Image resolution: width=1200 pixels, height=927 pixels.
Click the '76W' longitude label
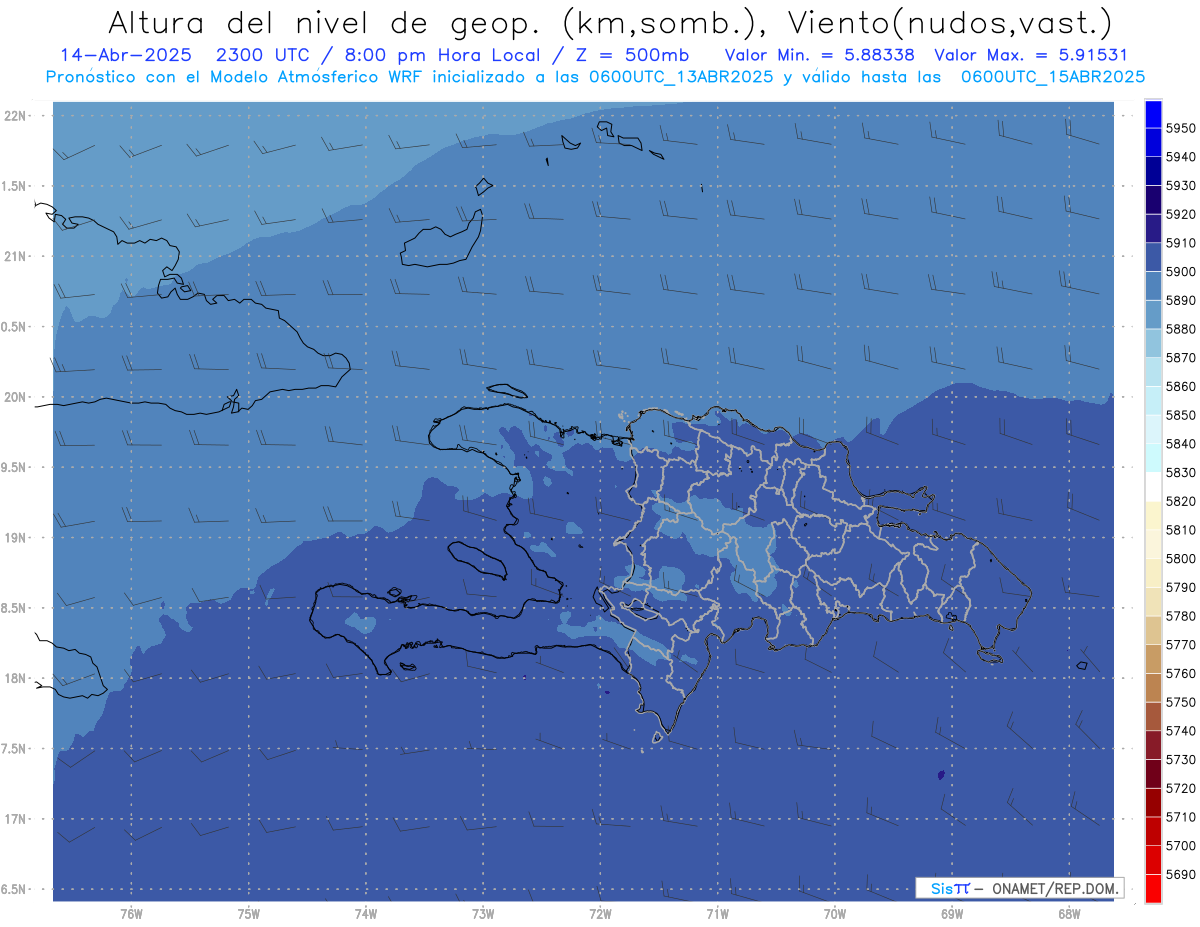coord(131,914)
